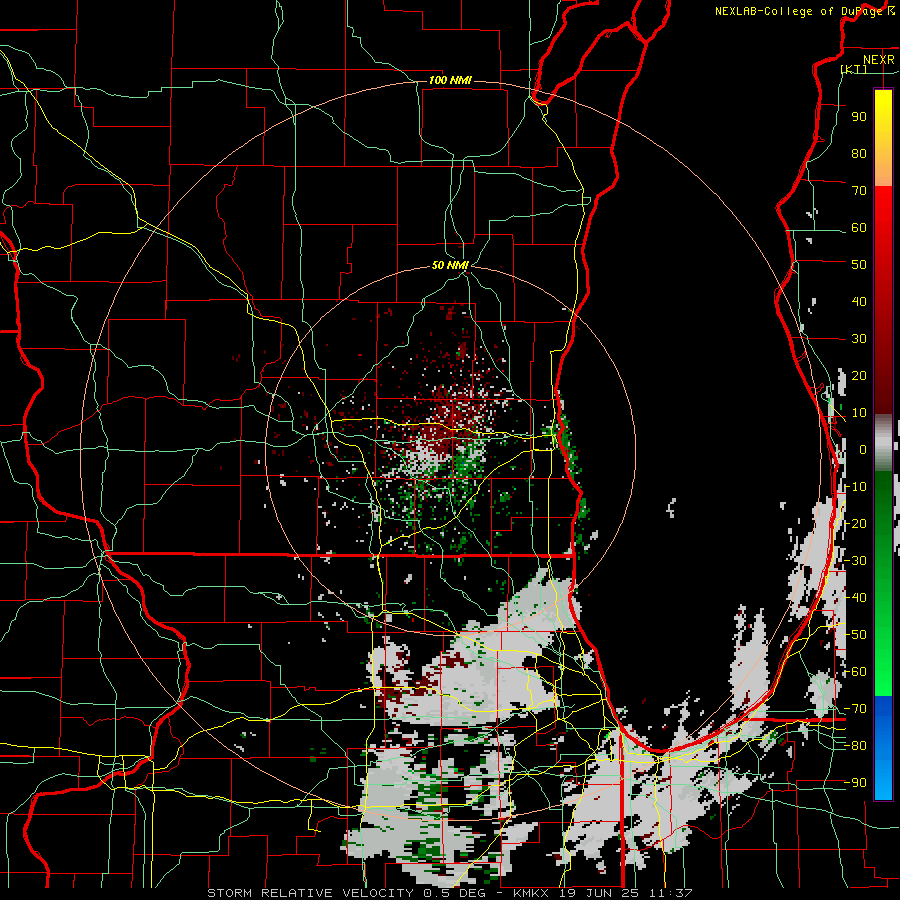Click the positive 90 value on velocity scale

(x=859, y=117)
